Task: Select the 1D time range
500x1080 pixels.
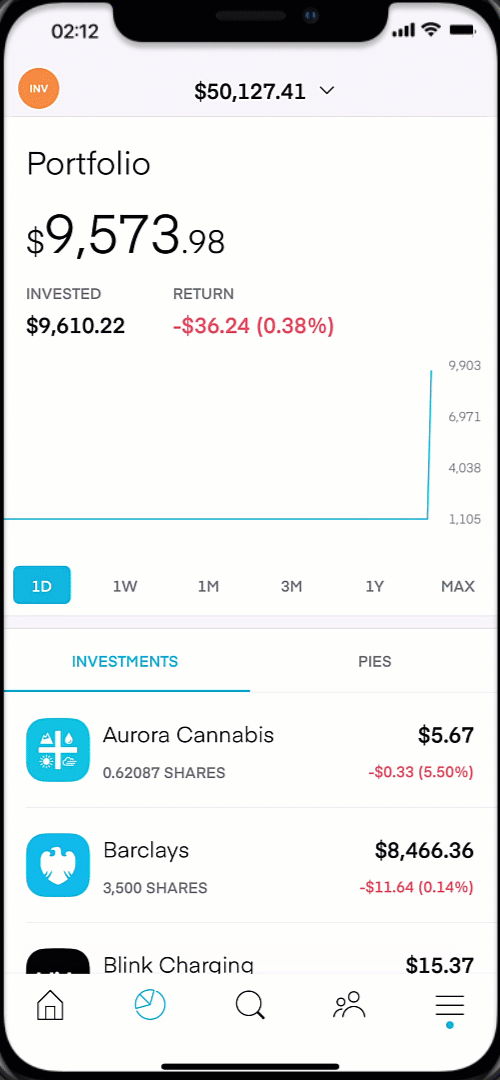Action: 42,585
